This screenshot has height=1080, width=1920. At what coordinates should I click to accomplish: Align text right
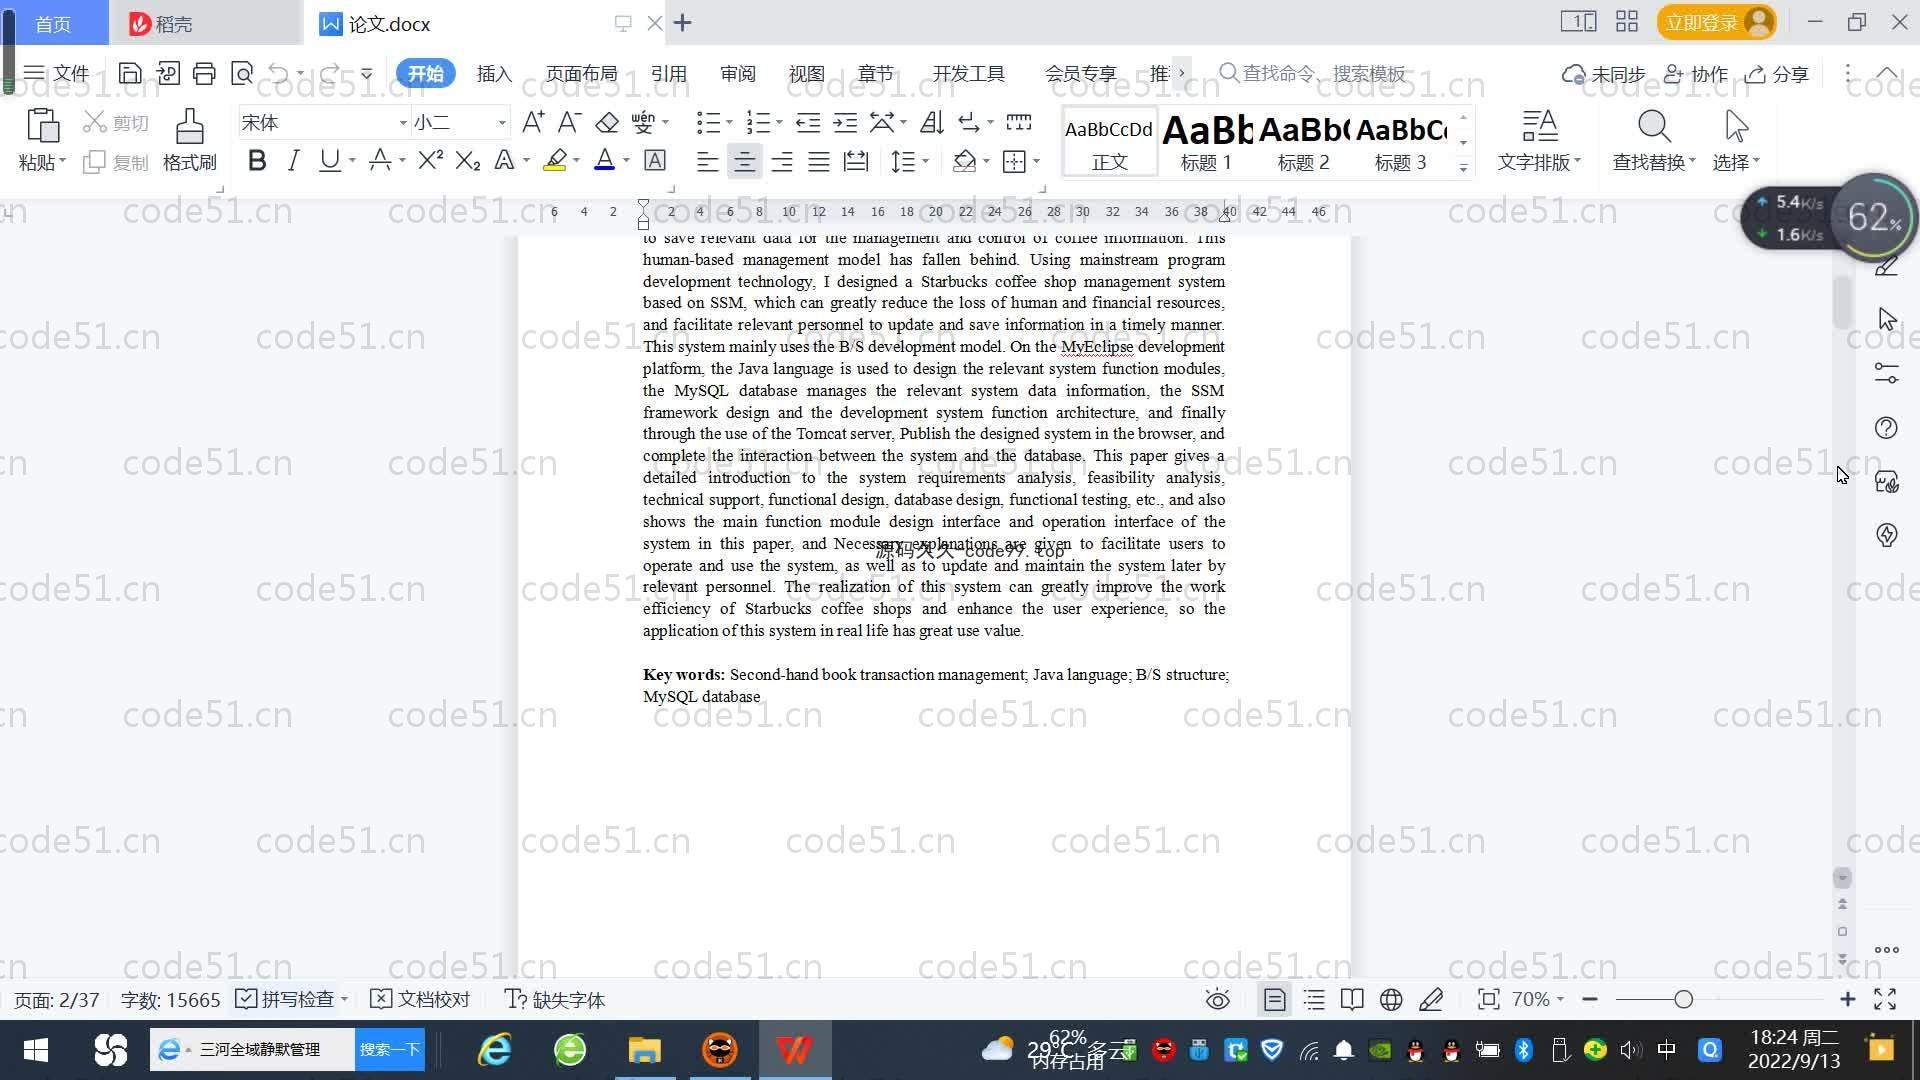[782, 161]
